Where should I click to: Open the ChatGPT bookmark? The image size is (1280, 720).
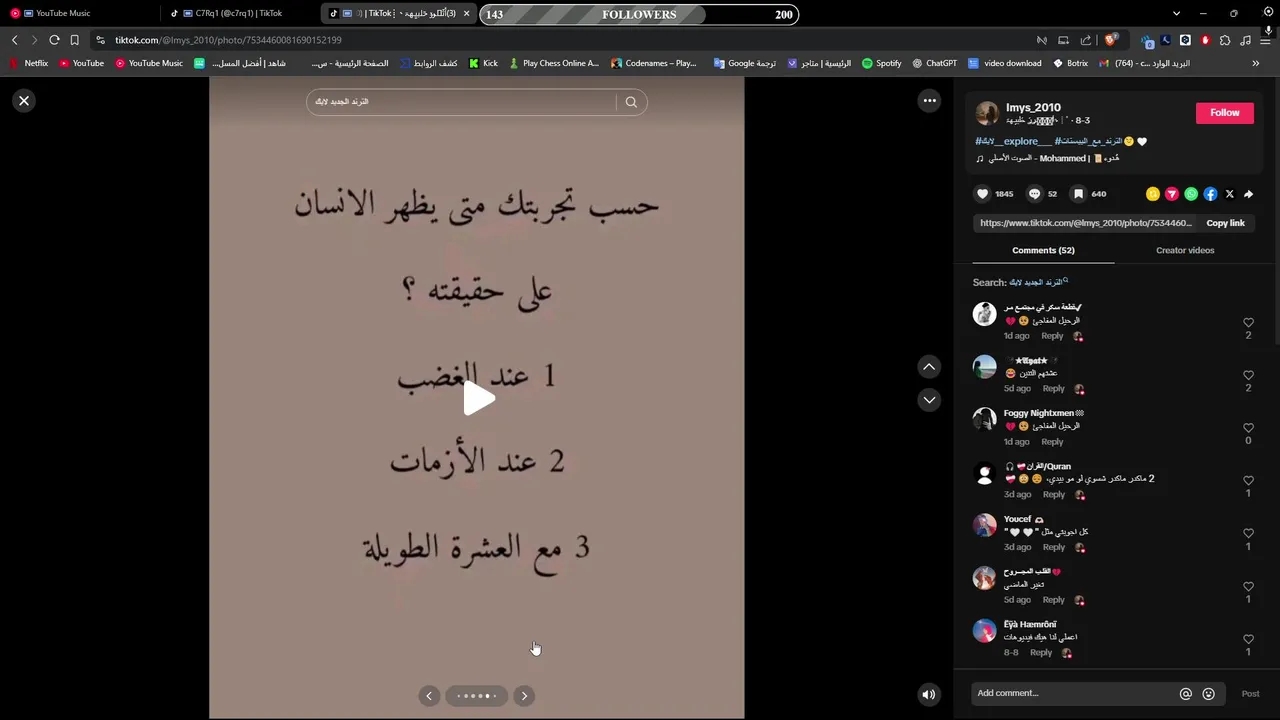pyautogui.click(x=934, y=63)
